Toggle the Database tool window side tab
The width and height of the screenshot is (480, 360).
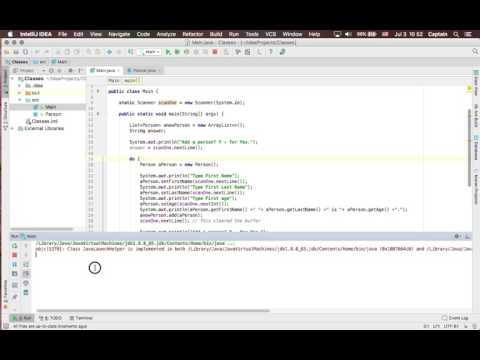[476, 147]
